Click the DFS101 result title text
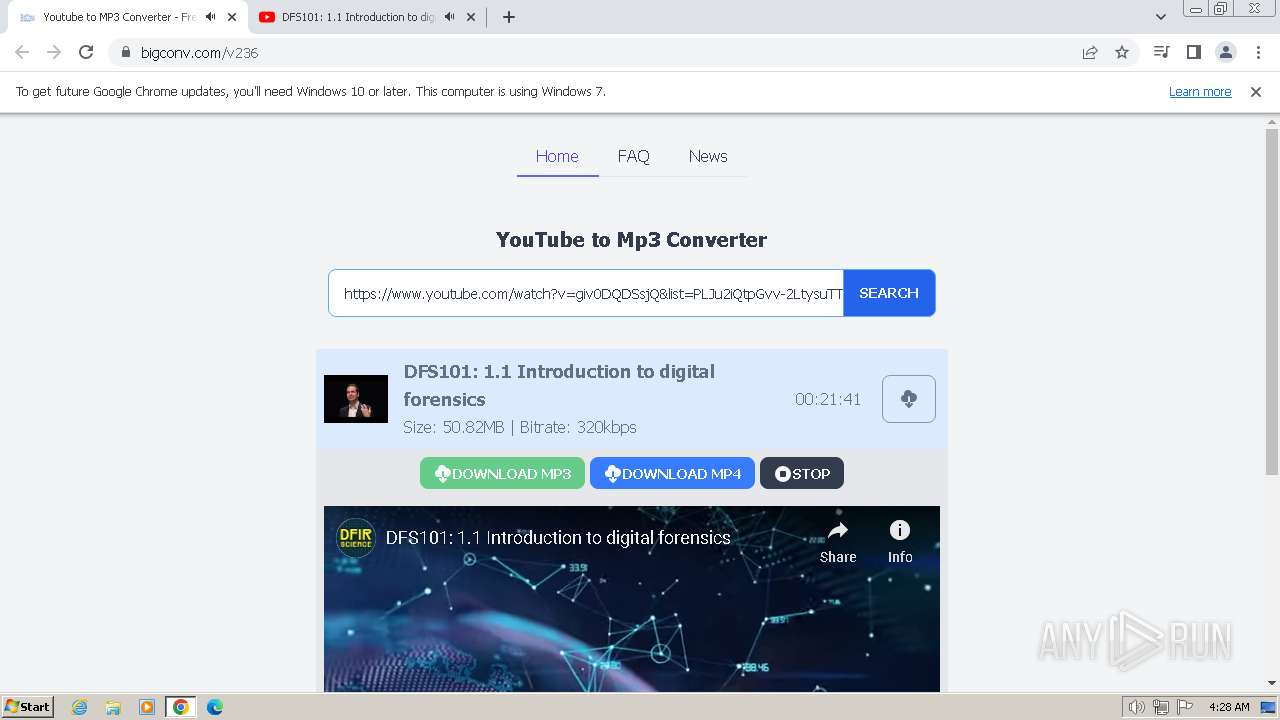 [x=559, y=385]
